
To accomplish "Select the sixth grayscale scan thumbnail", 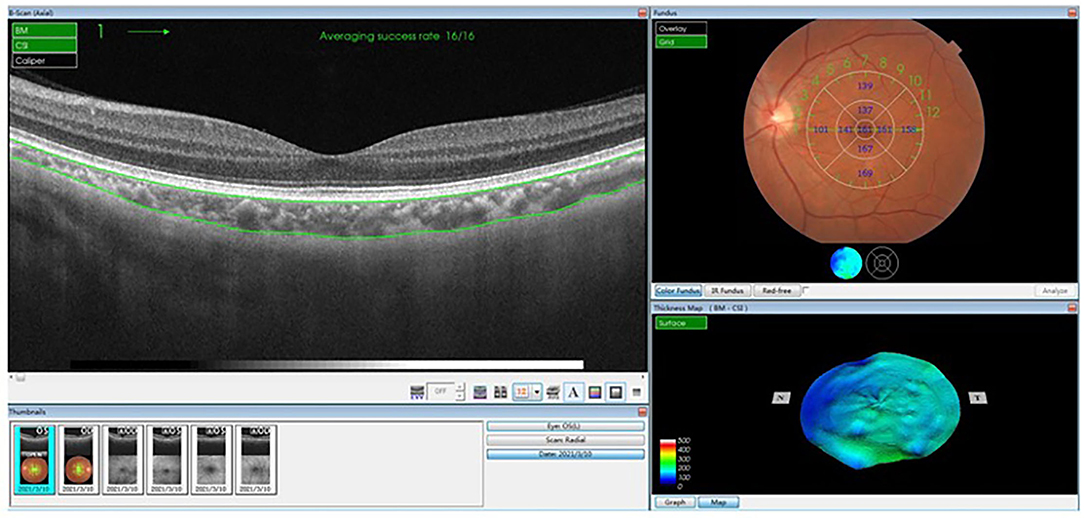I will (255, 459).
